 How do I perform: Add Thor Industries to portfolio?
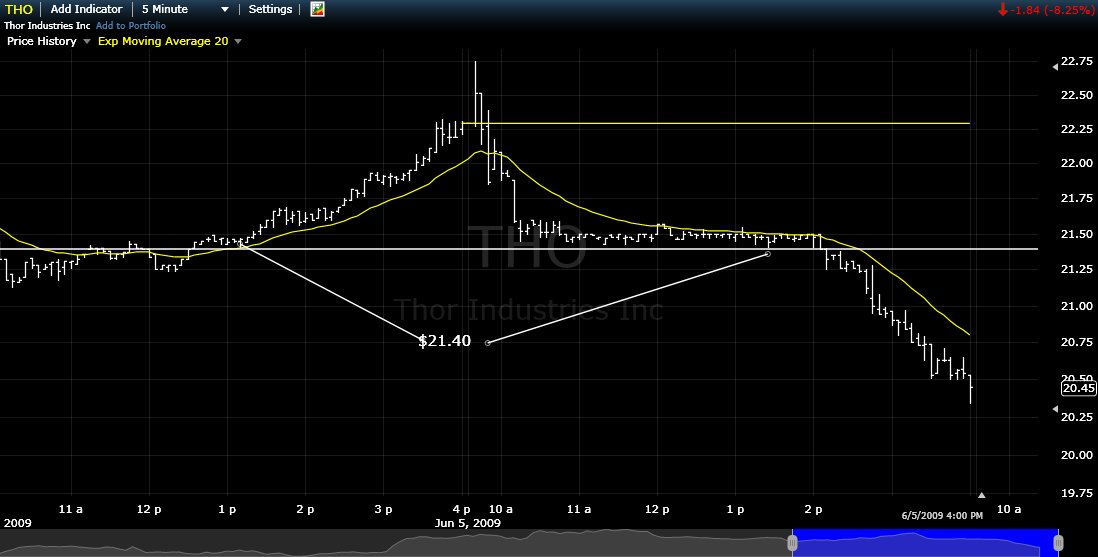pos(131,25)
